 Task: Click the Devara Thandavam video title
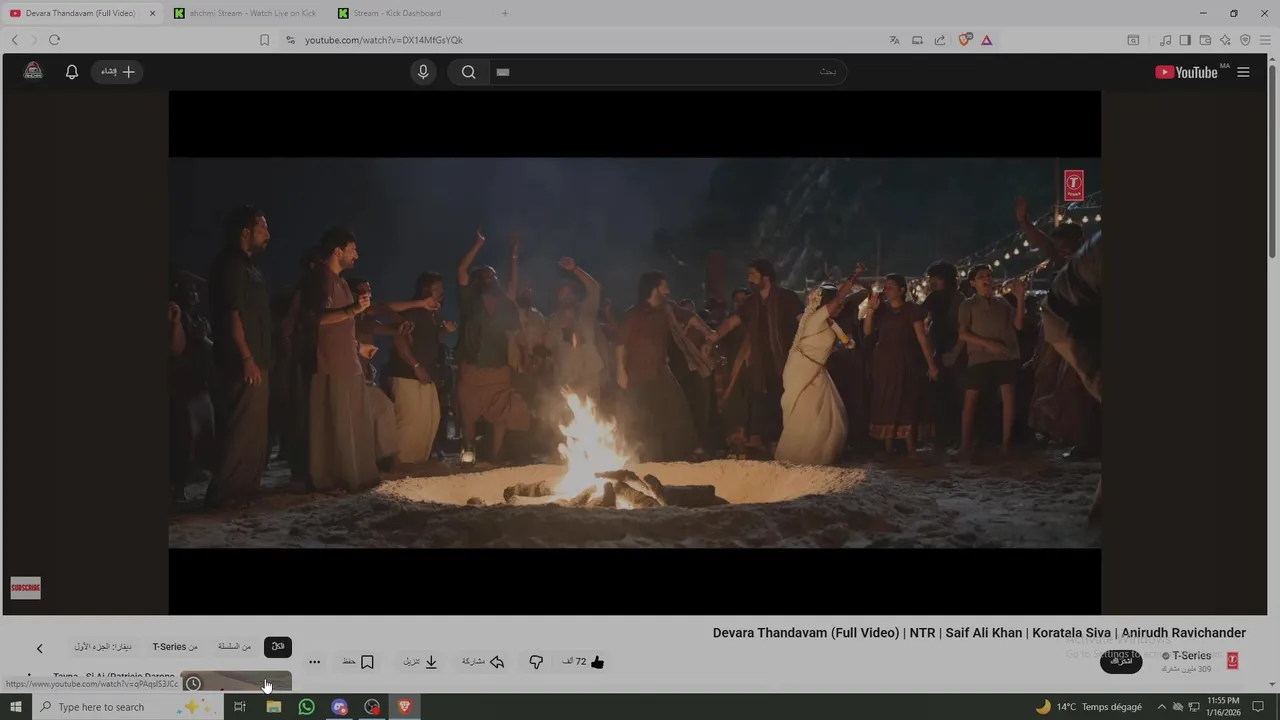(979, 633)
